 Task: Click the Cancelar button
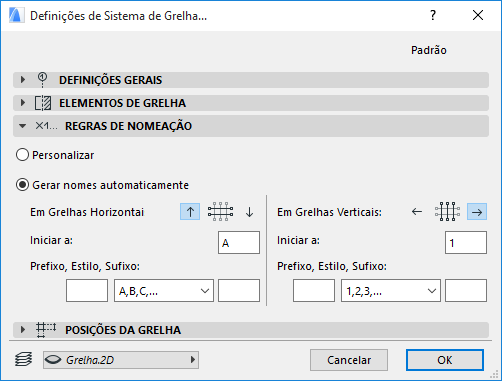click(349, 360)
